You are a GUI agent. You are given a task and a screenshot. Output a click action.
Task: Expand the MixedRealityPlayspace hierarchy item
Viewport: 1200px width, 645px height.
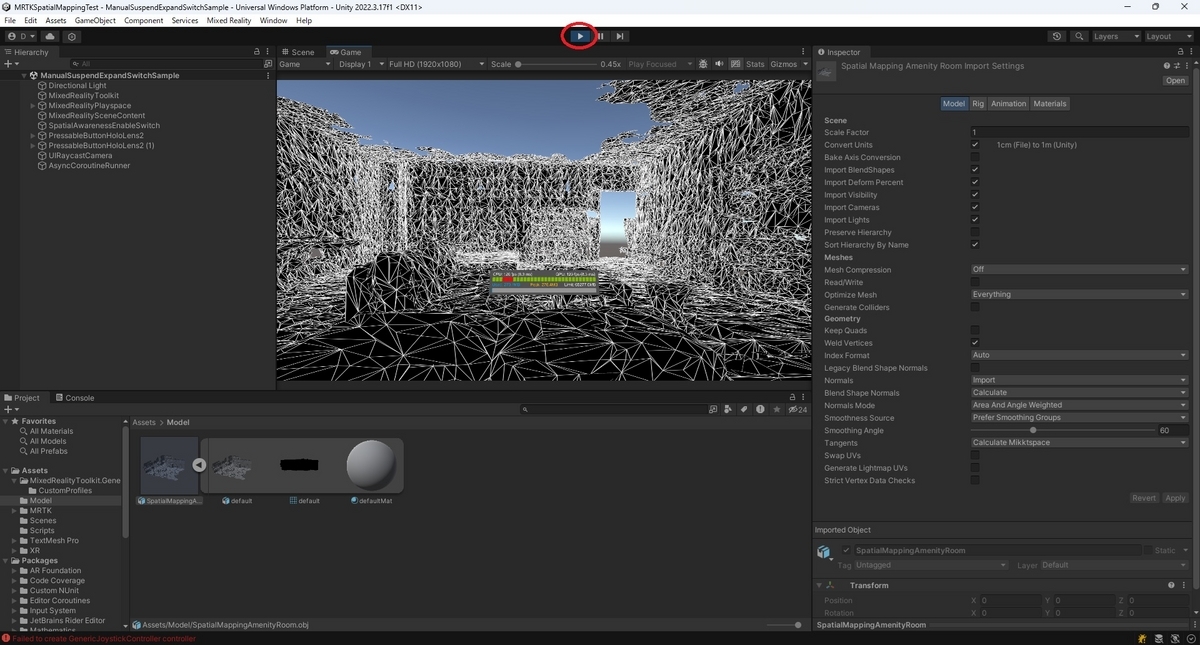pos(33,106)
